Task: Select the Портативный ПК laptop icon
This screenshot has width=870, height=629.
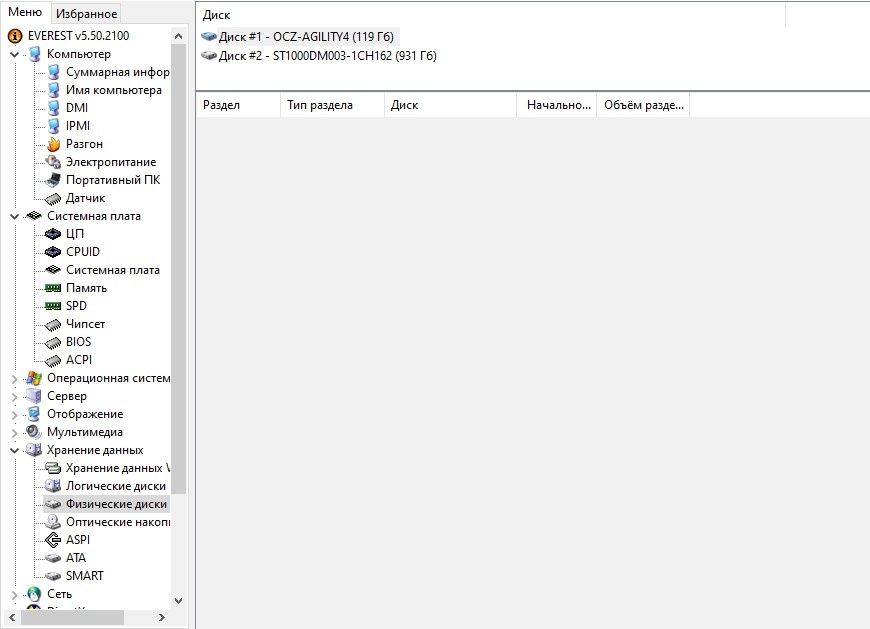Action: [x=53, y=180]
